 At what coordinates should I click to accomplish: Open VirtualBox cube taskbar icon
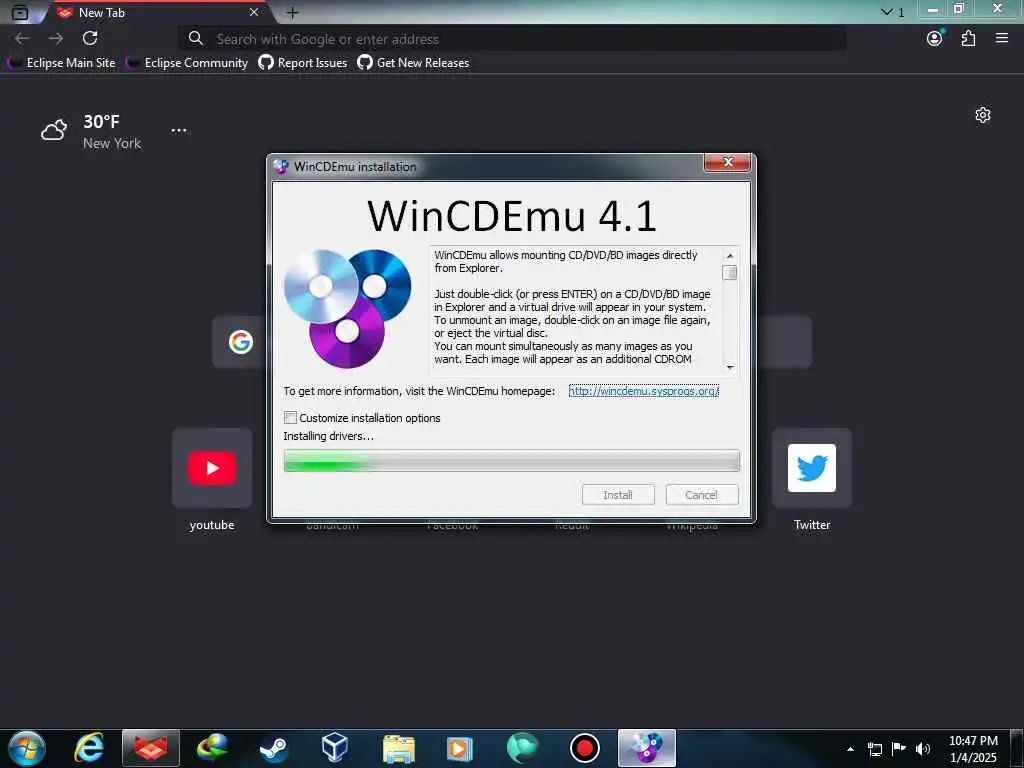(335, 748)
